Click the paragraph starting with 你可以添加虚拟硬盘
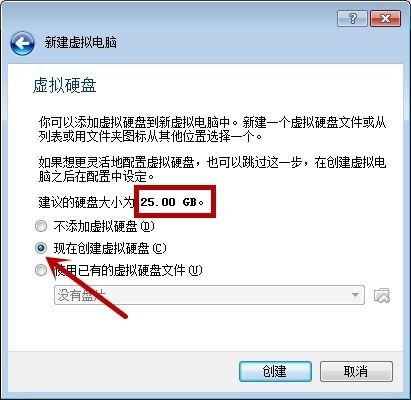Screen dimensions: 411x400 pyautogui.click(x=212, y=129)
